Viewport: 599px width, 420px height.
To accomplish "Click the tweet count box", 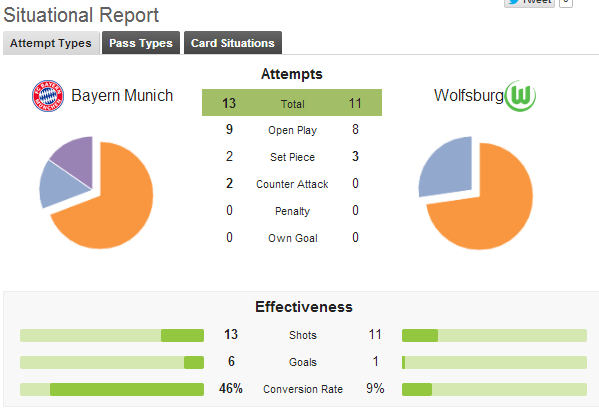I will [x=566, y=2].
